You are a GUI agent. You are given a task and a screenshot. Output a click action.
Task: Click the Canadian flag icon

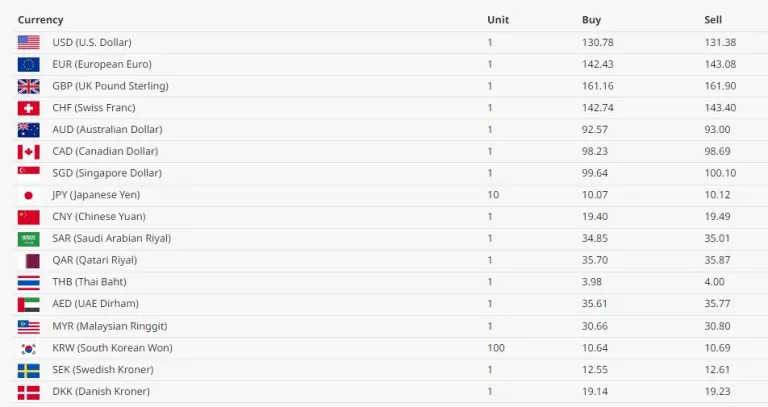click(x=28, y=152)
